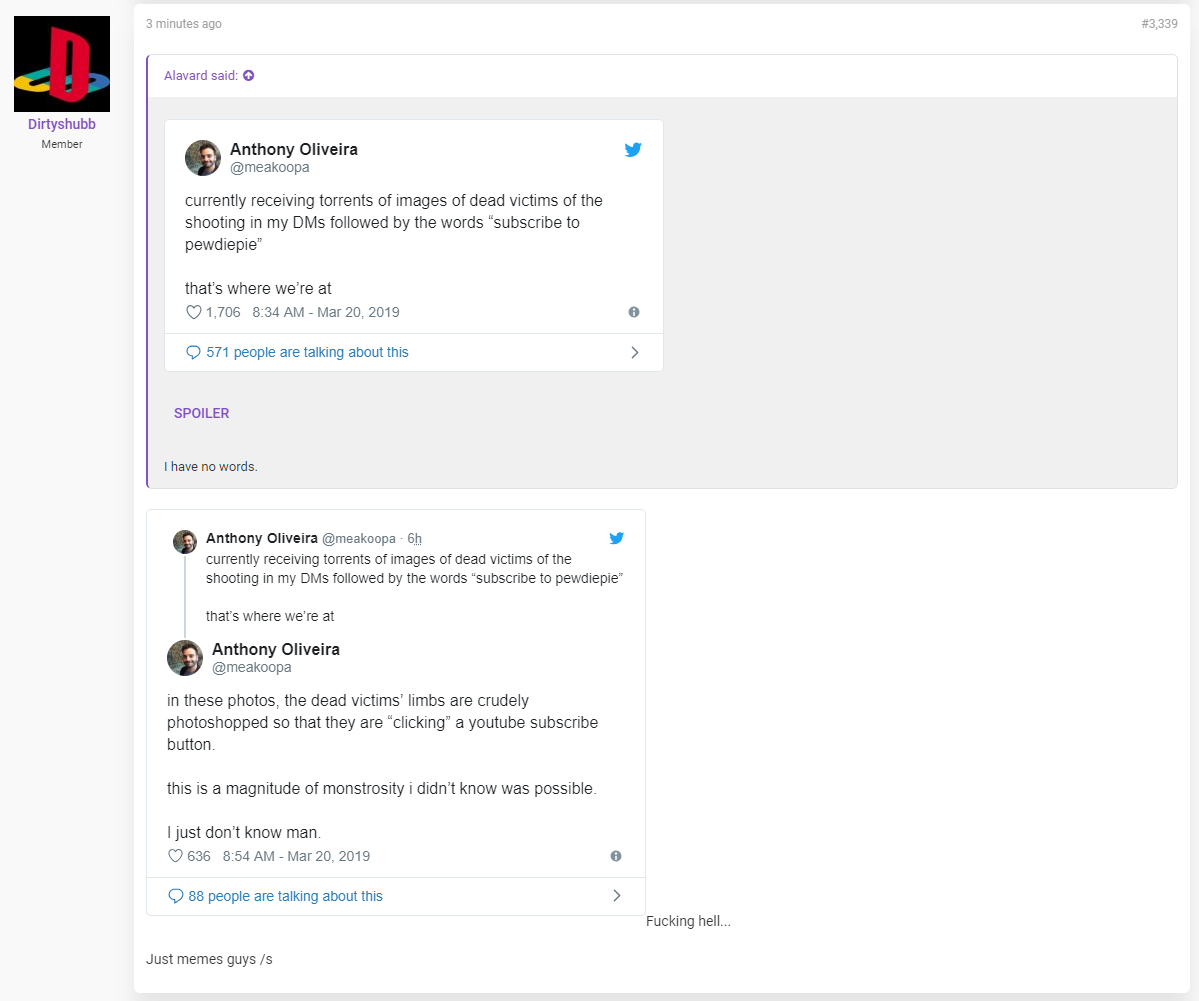The image size is (1199, 1001).
Task: Open the @meakoopa handle in the reply tweet
Action: point(252,668)
